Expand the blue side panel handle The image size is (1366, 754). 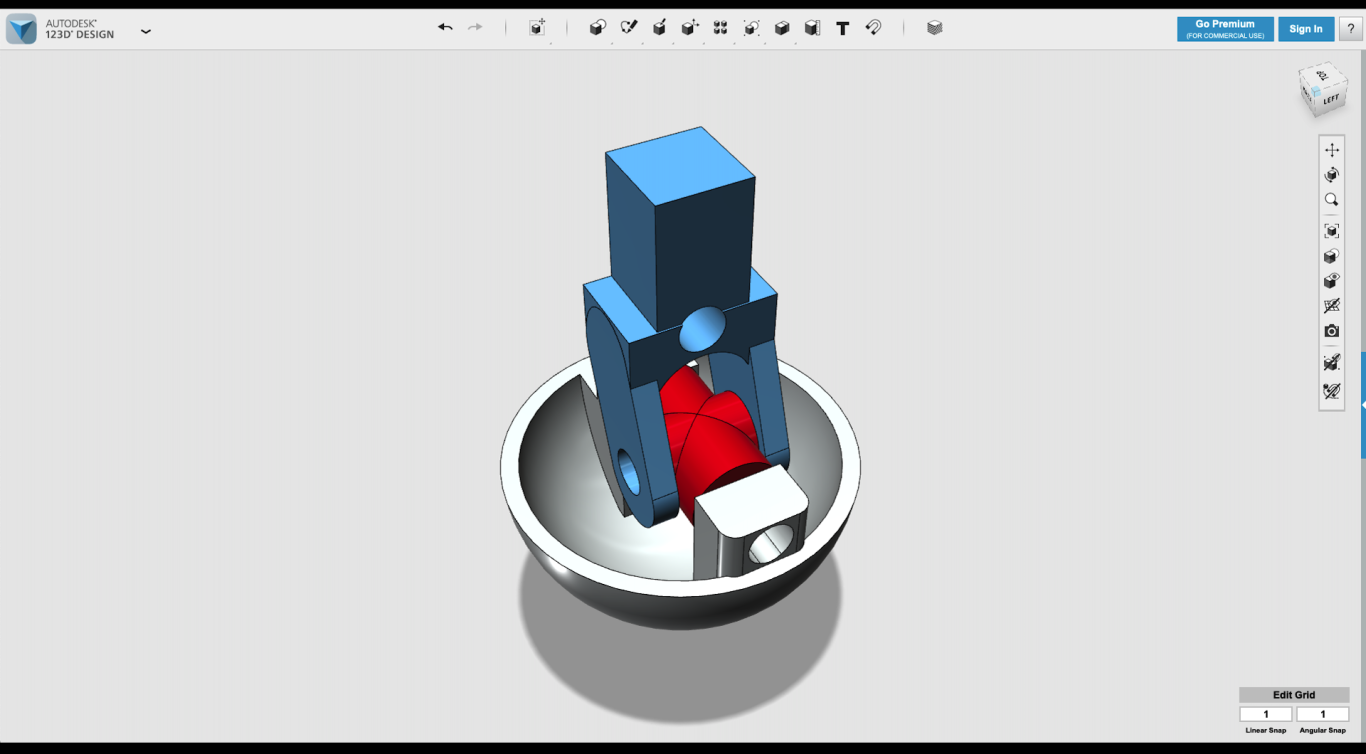click(1363, 405)
